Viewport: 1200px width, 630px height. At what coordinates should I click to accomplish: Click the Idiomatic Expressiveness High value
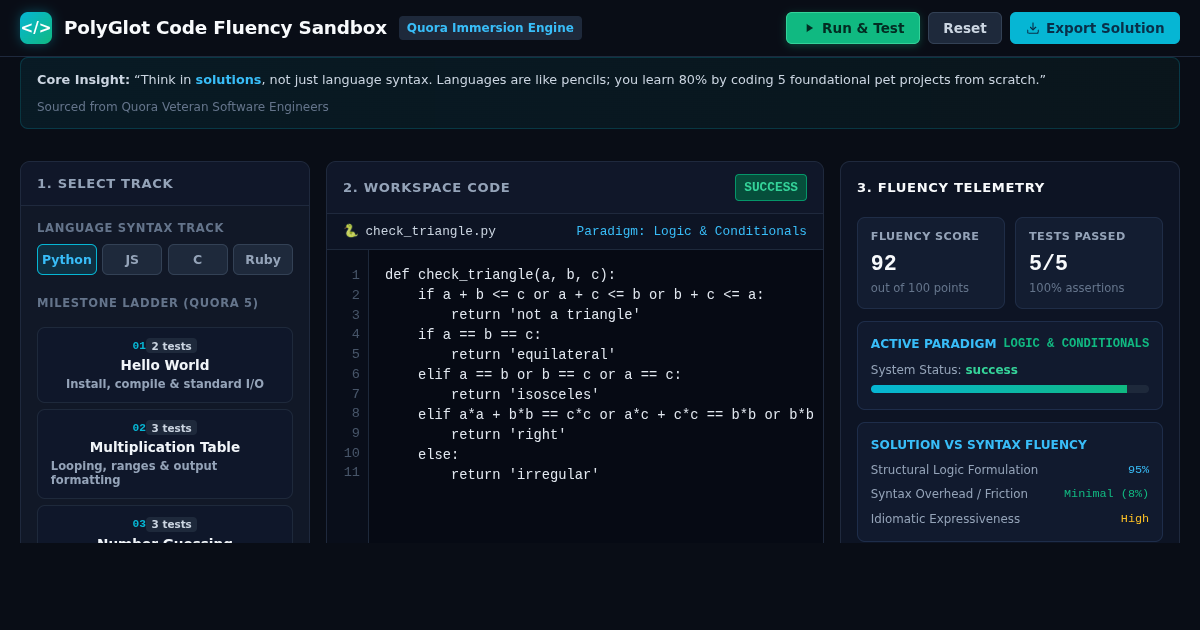pos(1135,519)
